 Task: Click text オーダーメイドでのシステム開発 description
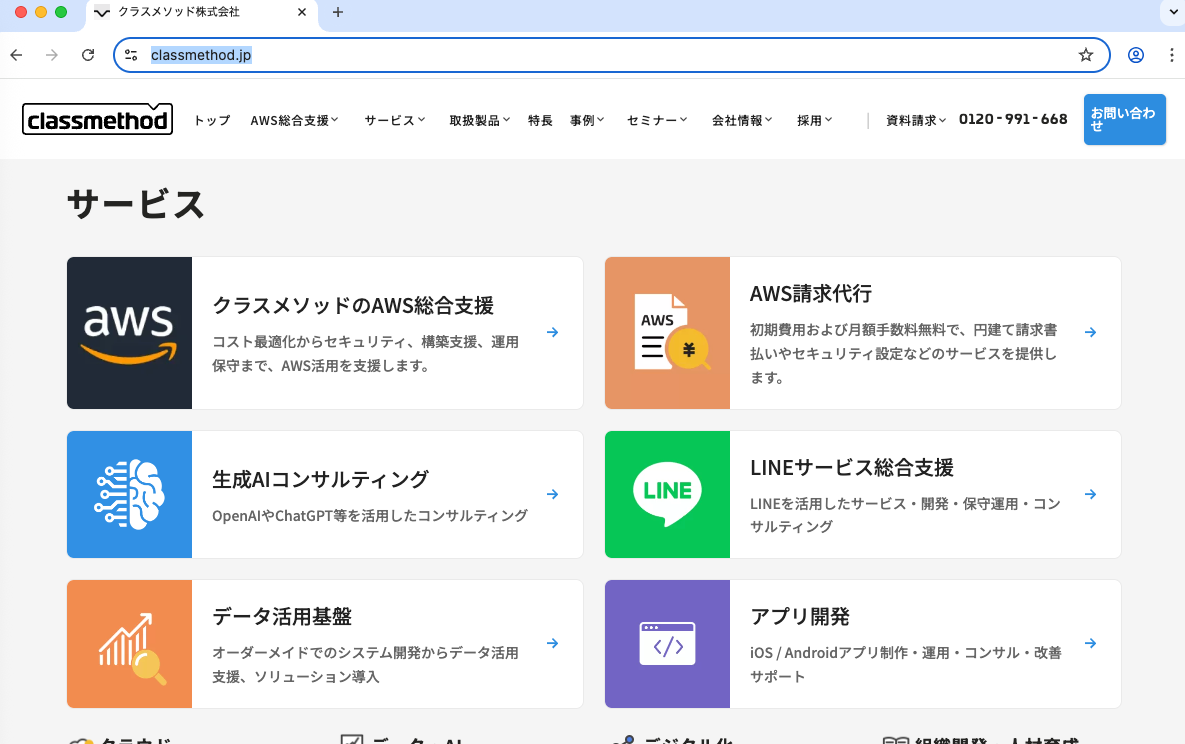pos(365,665)
